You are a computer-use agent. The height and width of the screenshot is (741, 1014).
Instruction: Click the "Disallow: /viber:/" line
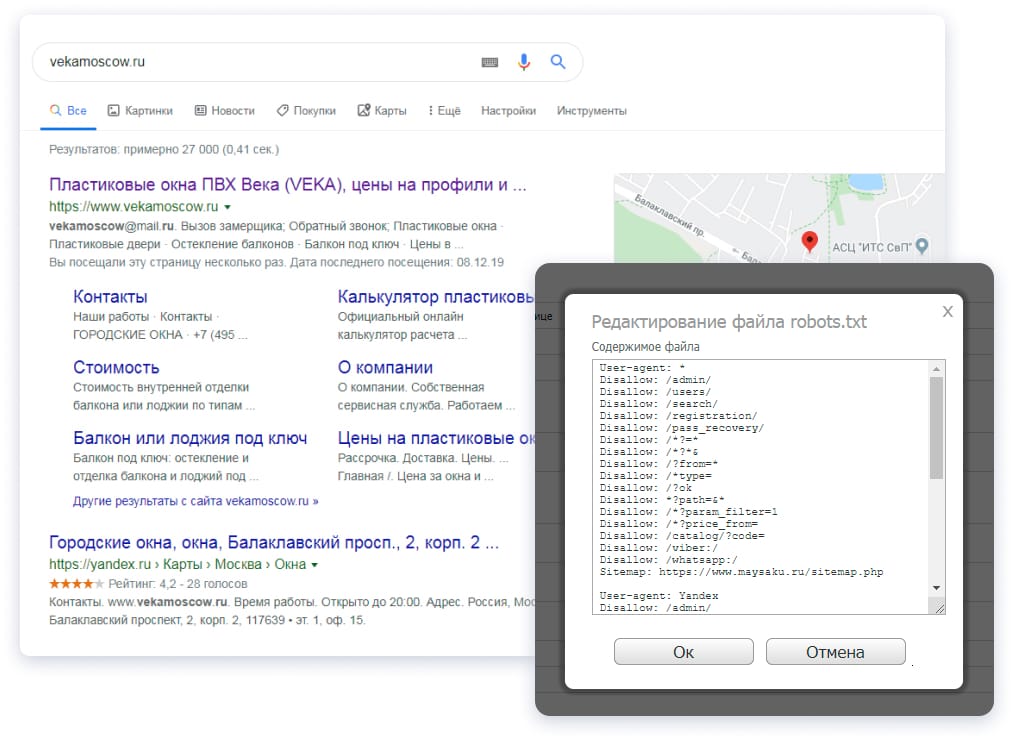pos(658,548)
